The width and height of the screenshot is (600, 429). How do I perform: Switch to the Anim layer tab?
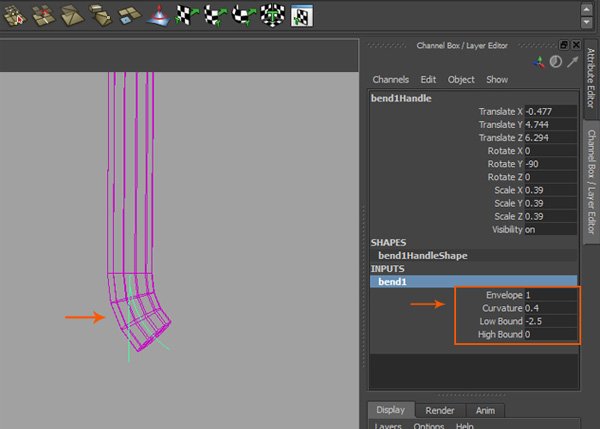[x=485, y=410]
